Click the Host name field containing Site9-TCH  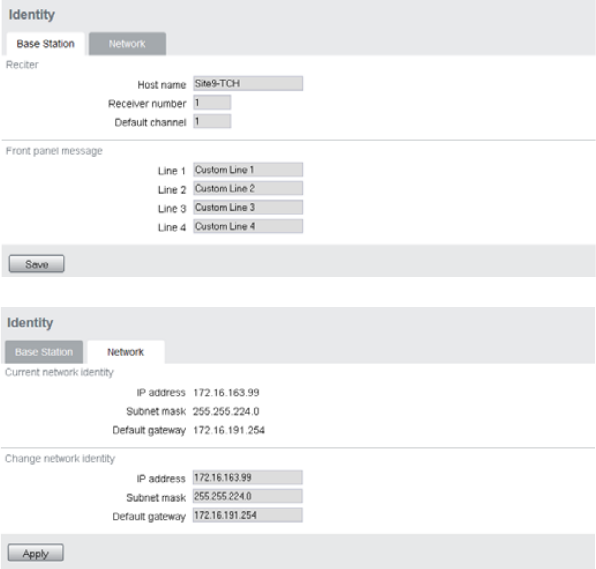(248, 84)
